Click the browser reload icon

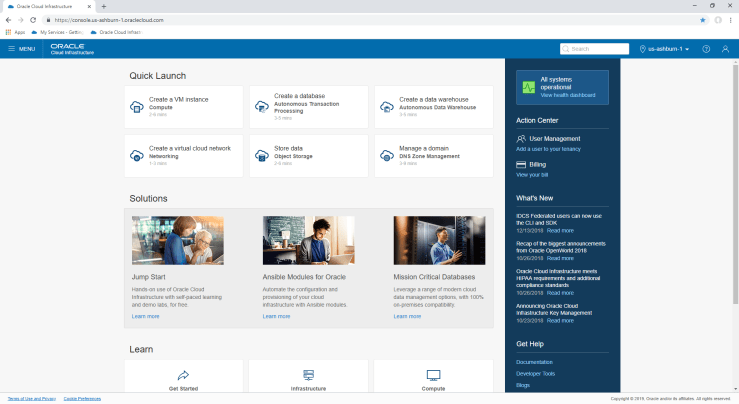[33, 19]
